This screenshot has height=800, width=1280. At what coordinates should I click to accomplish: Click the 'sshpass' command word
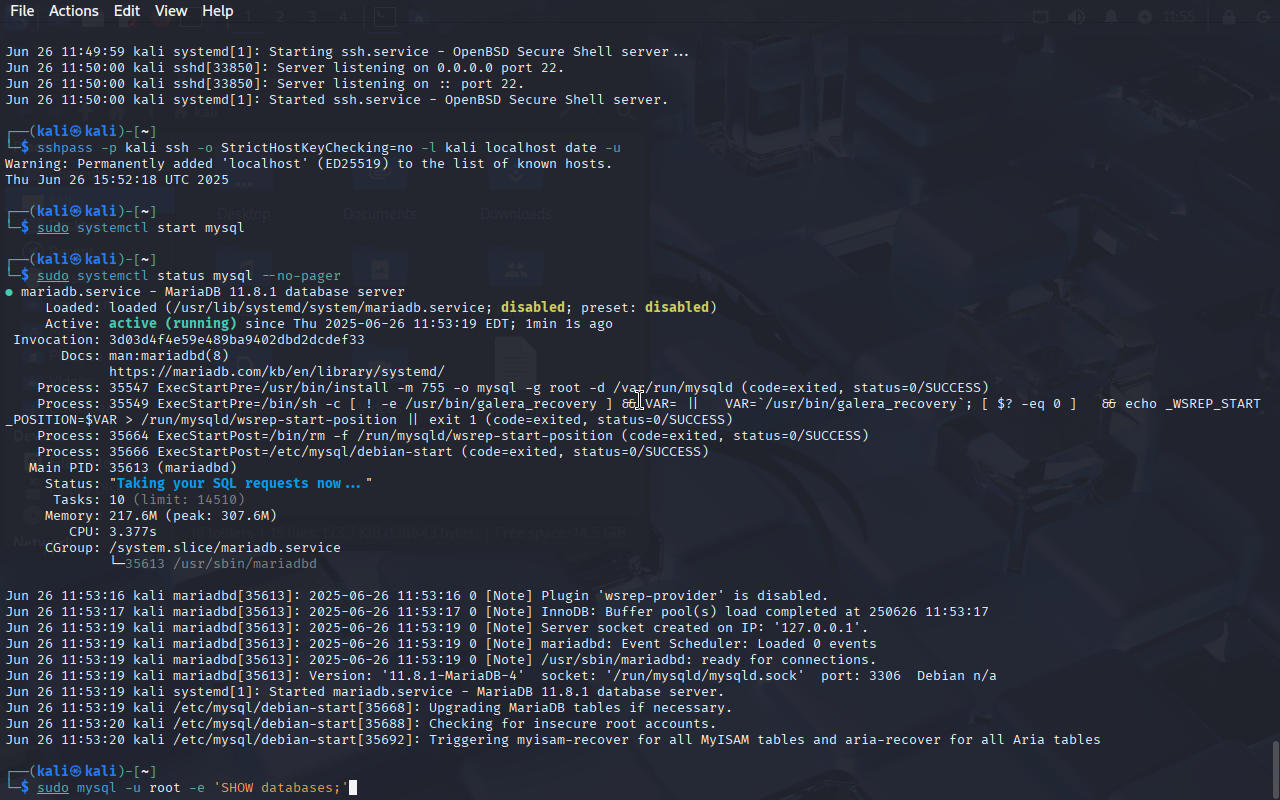tap(65, 148)
